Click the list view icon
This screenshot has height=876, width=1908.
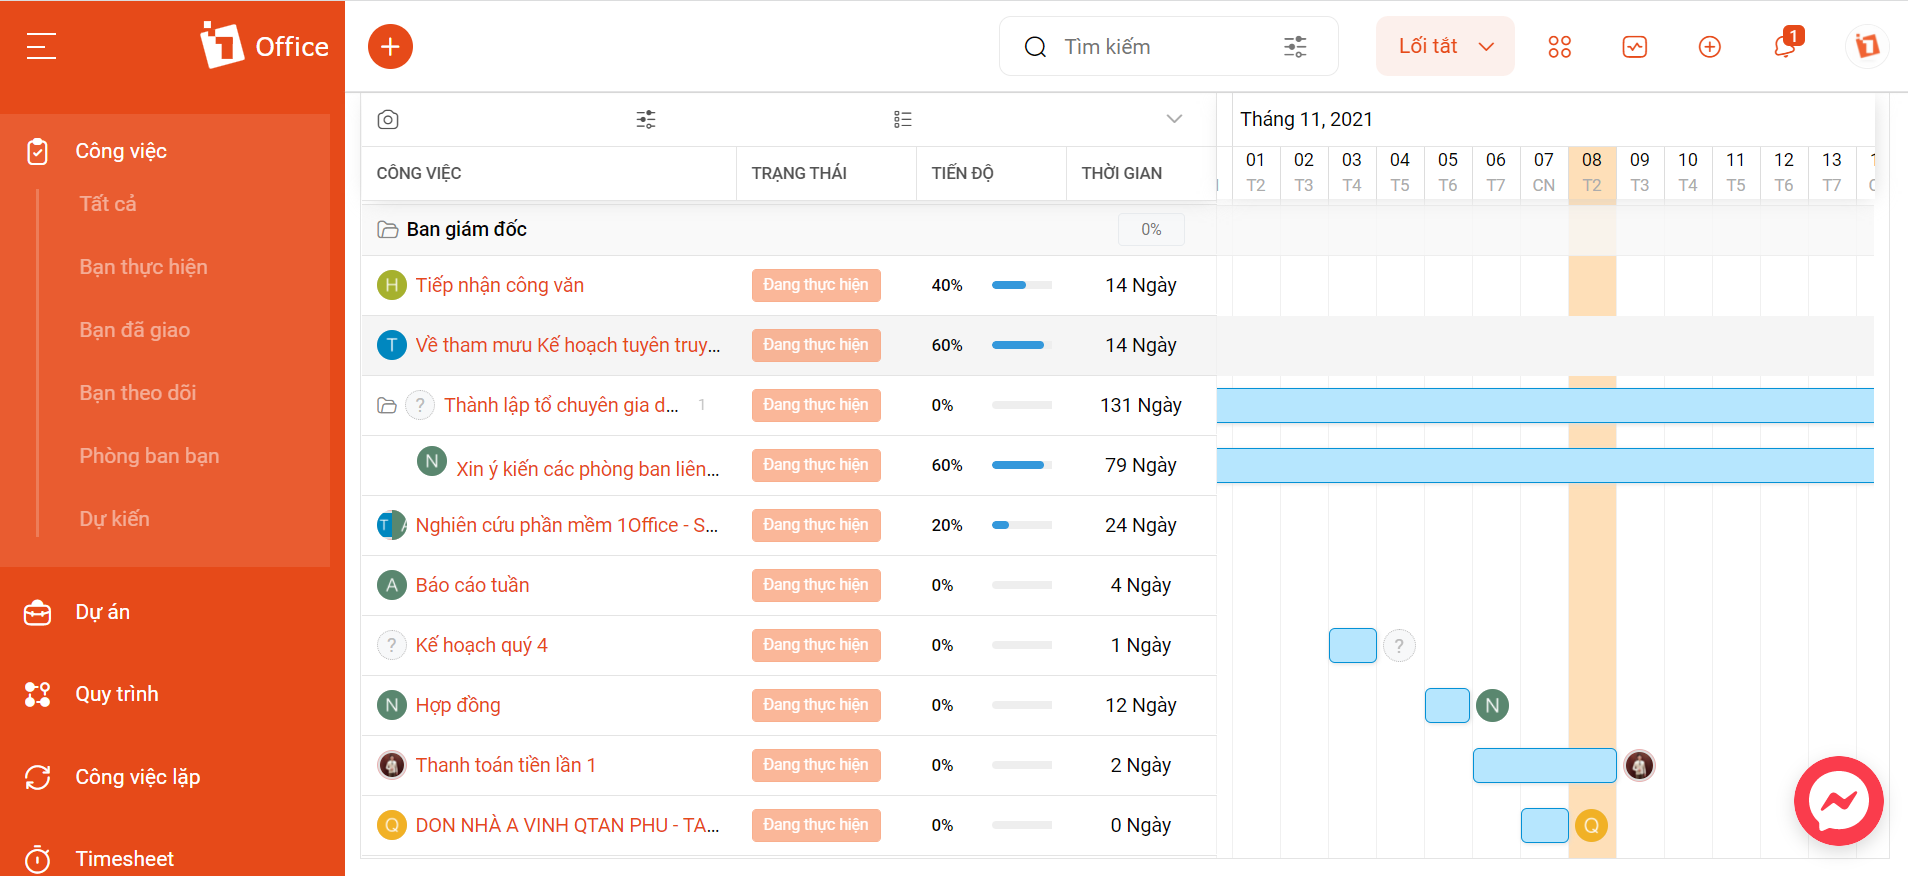(x=903, y=120)
